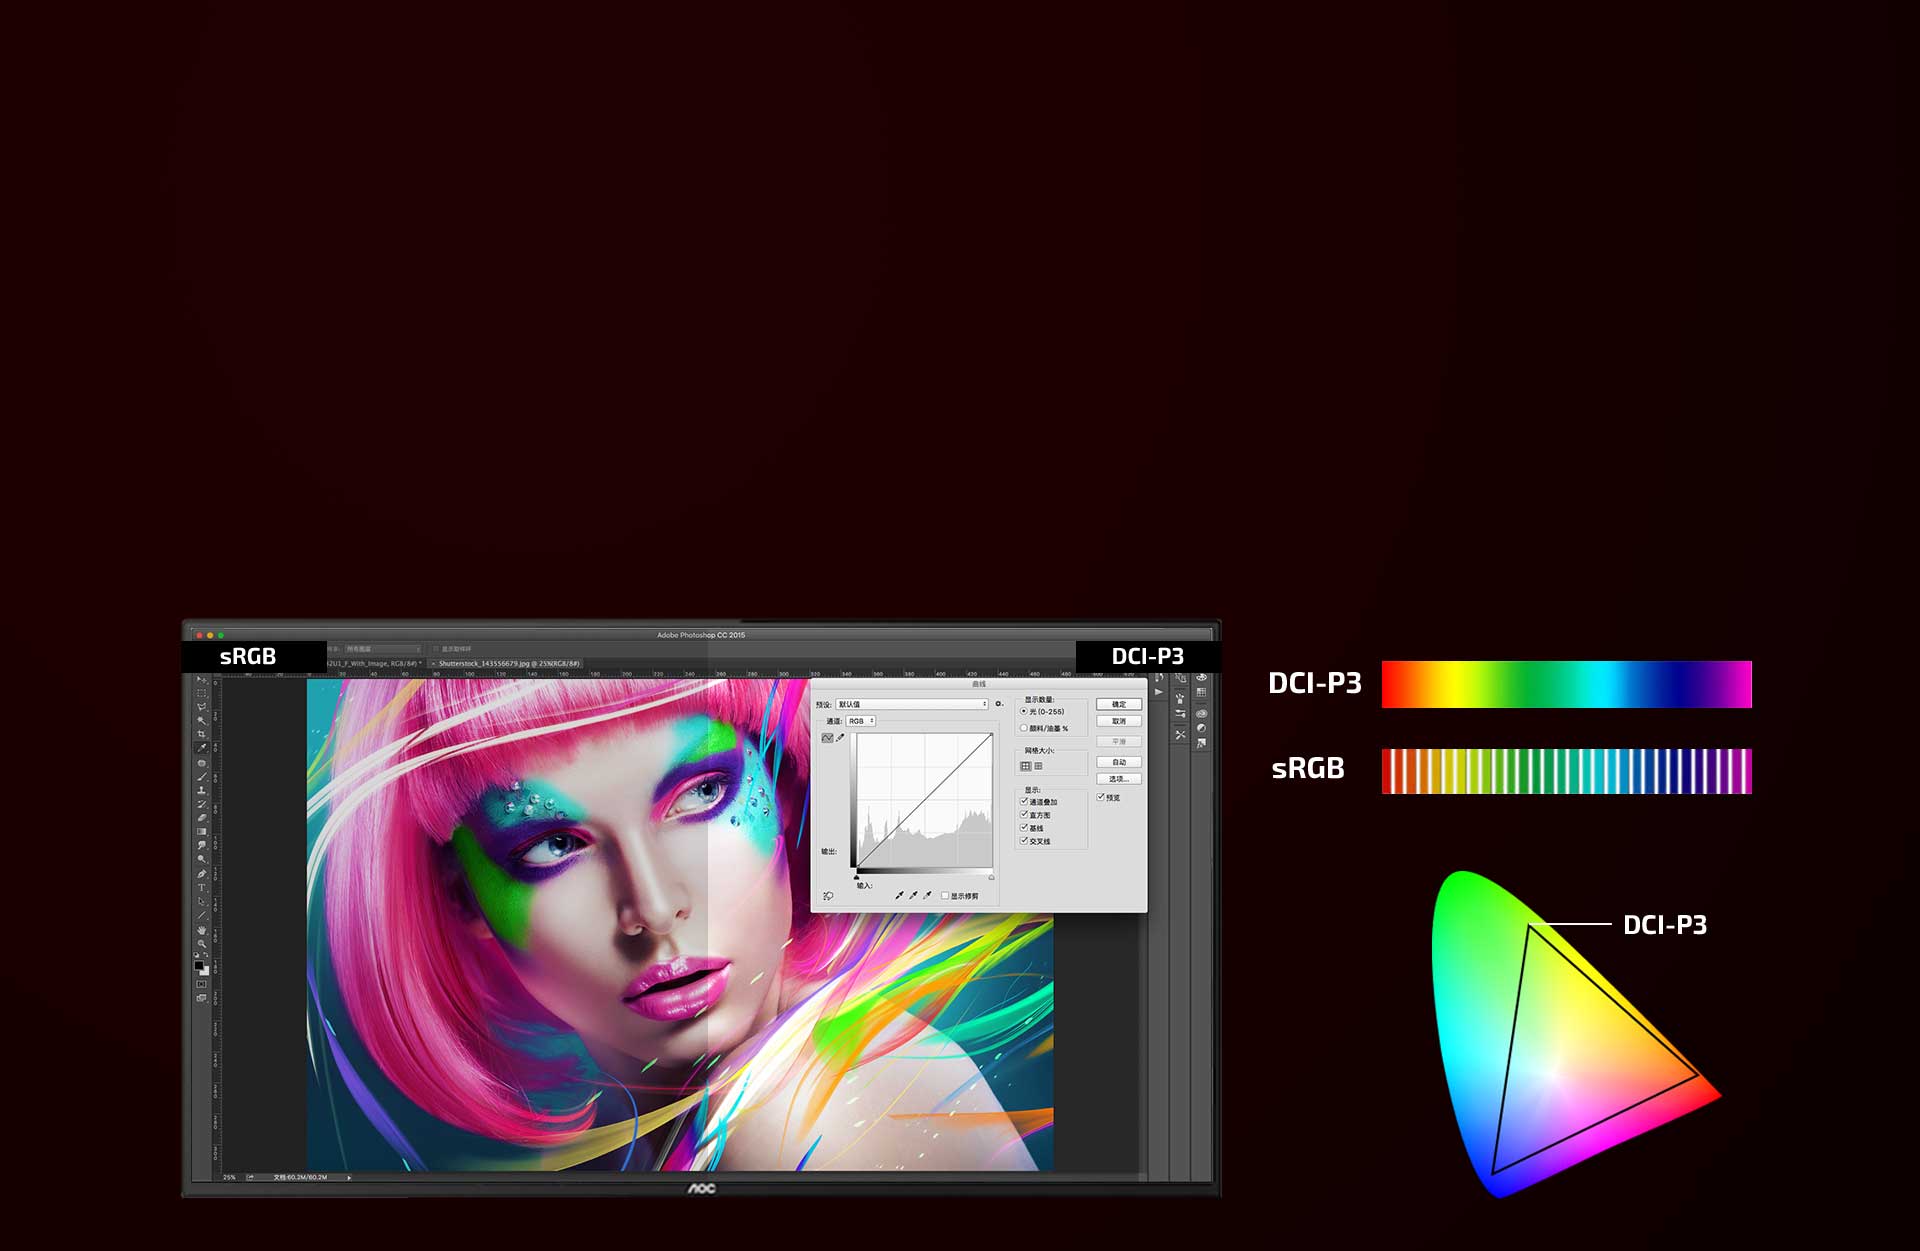
Task: Choose the pencil draw-curve tool
Action: point(840,737)
